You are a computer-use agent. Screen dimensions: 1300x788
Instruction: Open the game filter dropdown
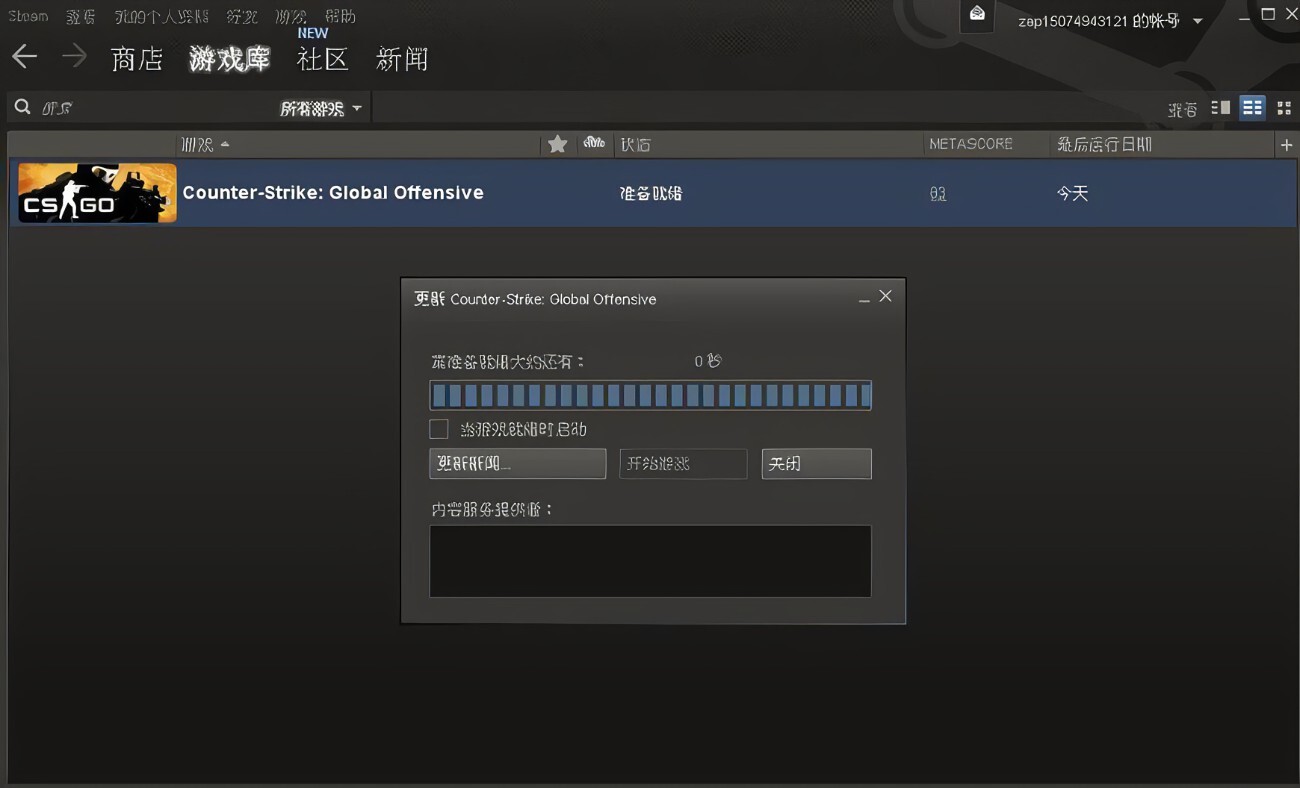pos(321,108)
